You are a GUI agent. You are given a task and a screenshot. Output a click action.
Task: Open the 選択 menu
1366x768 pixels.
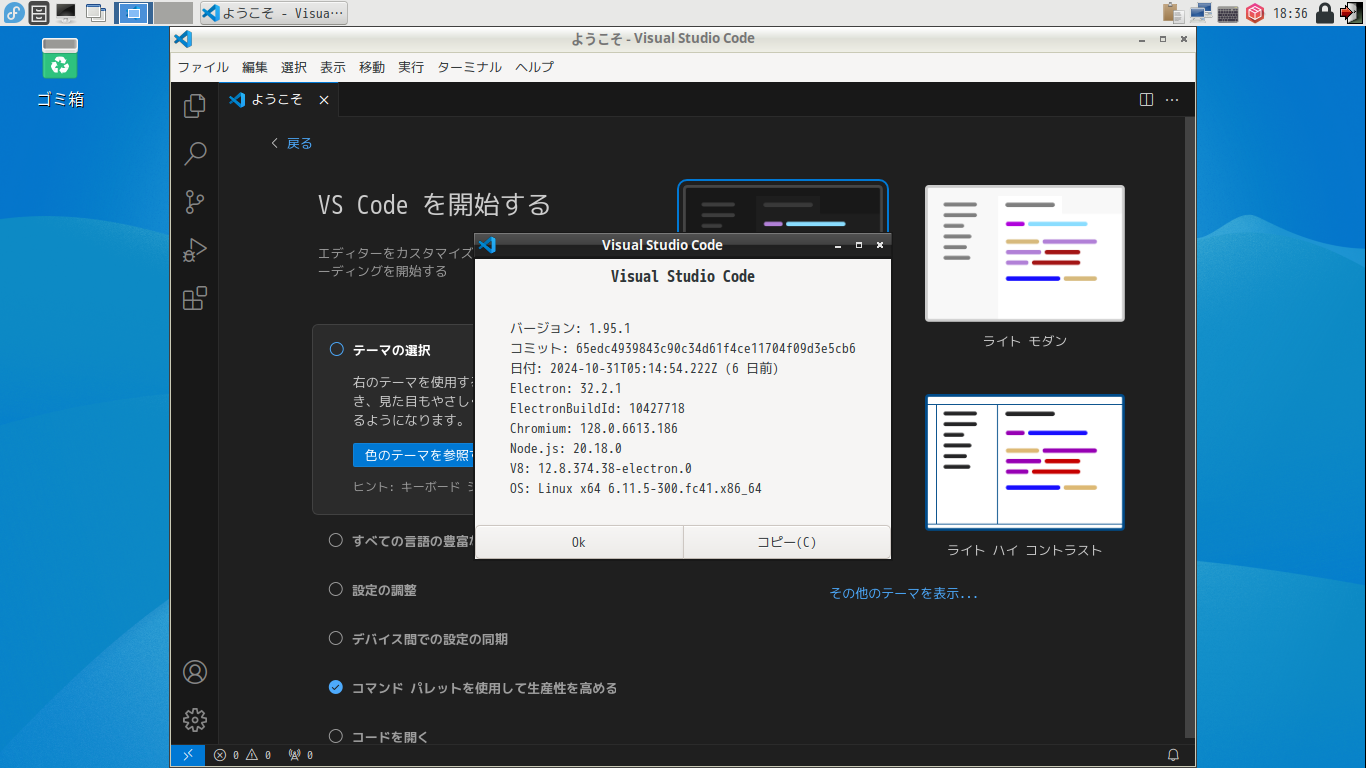click(294, 67)
